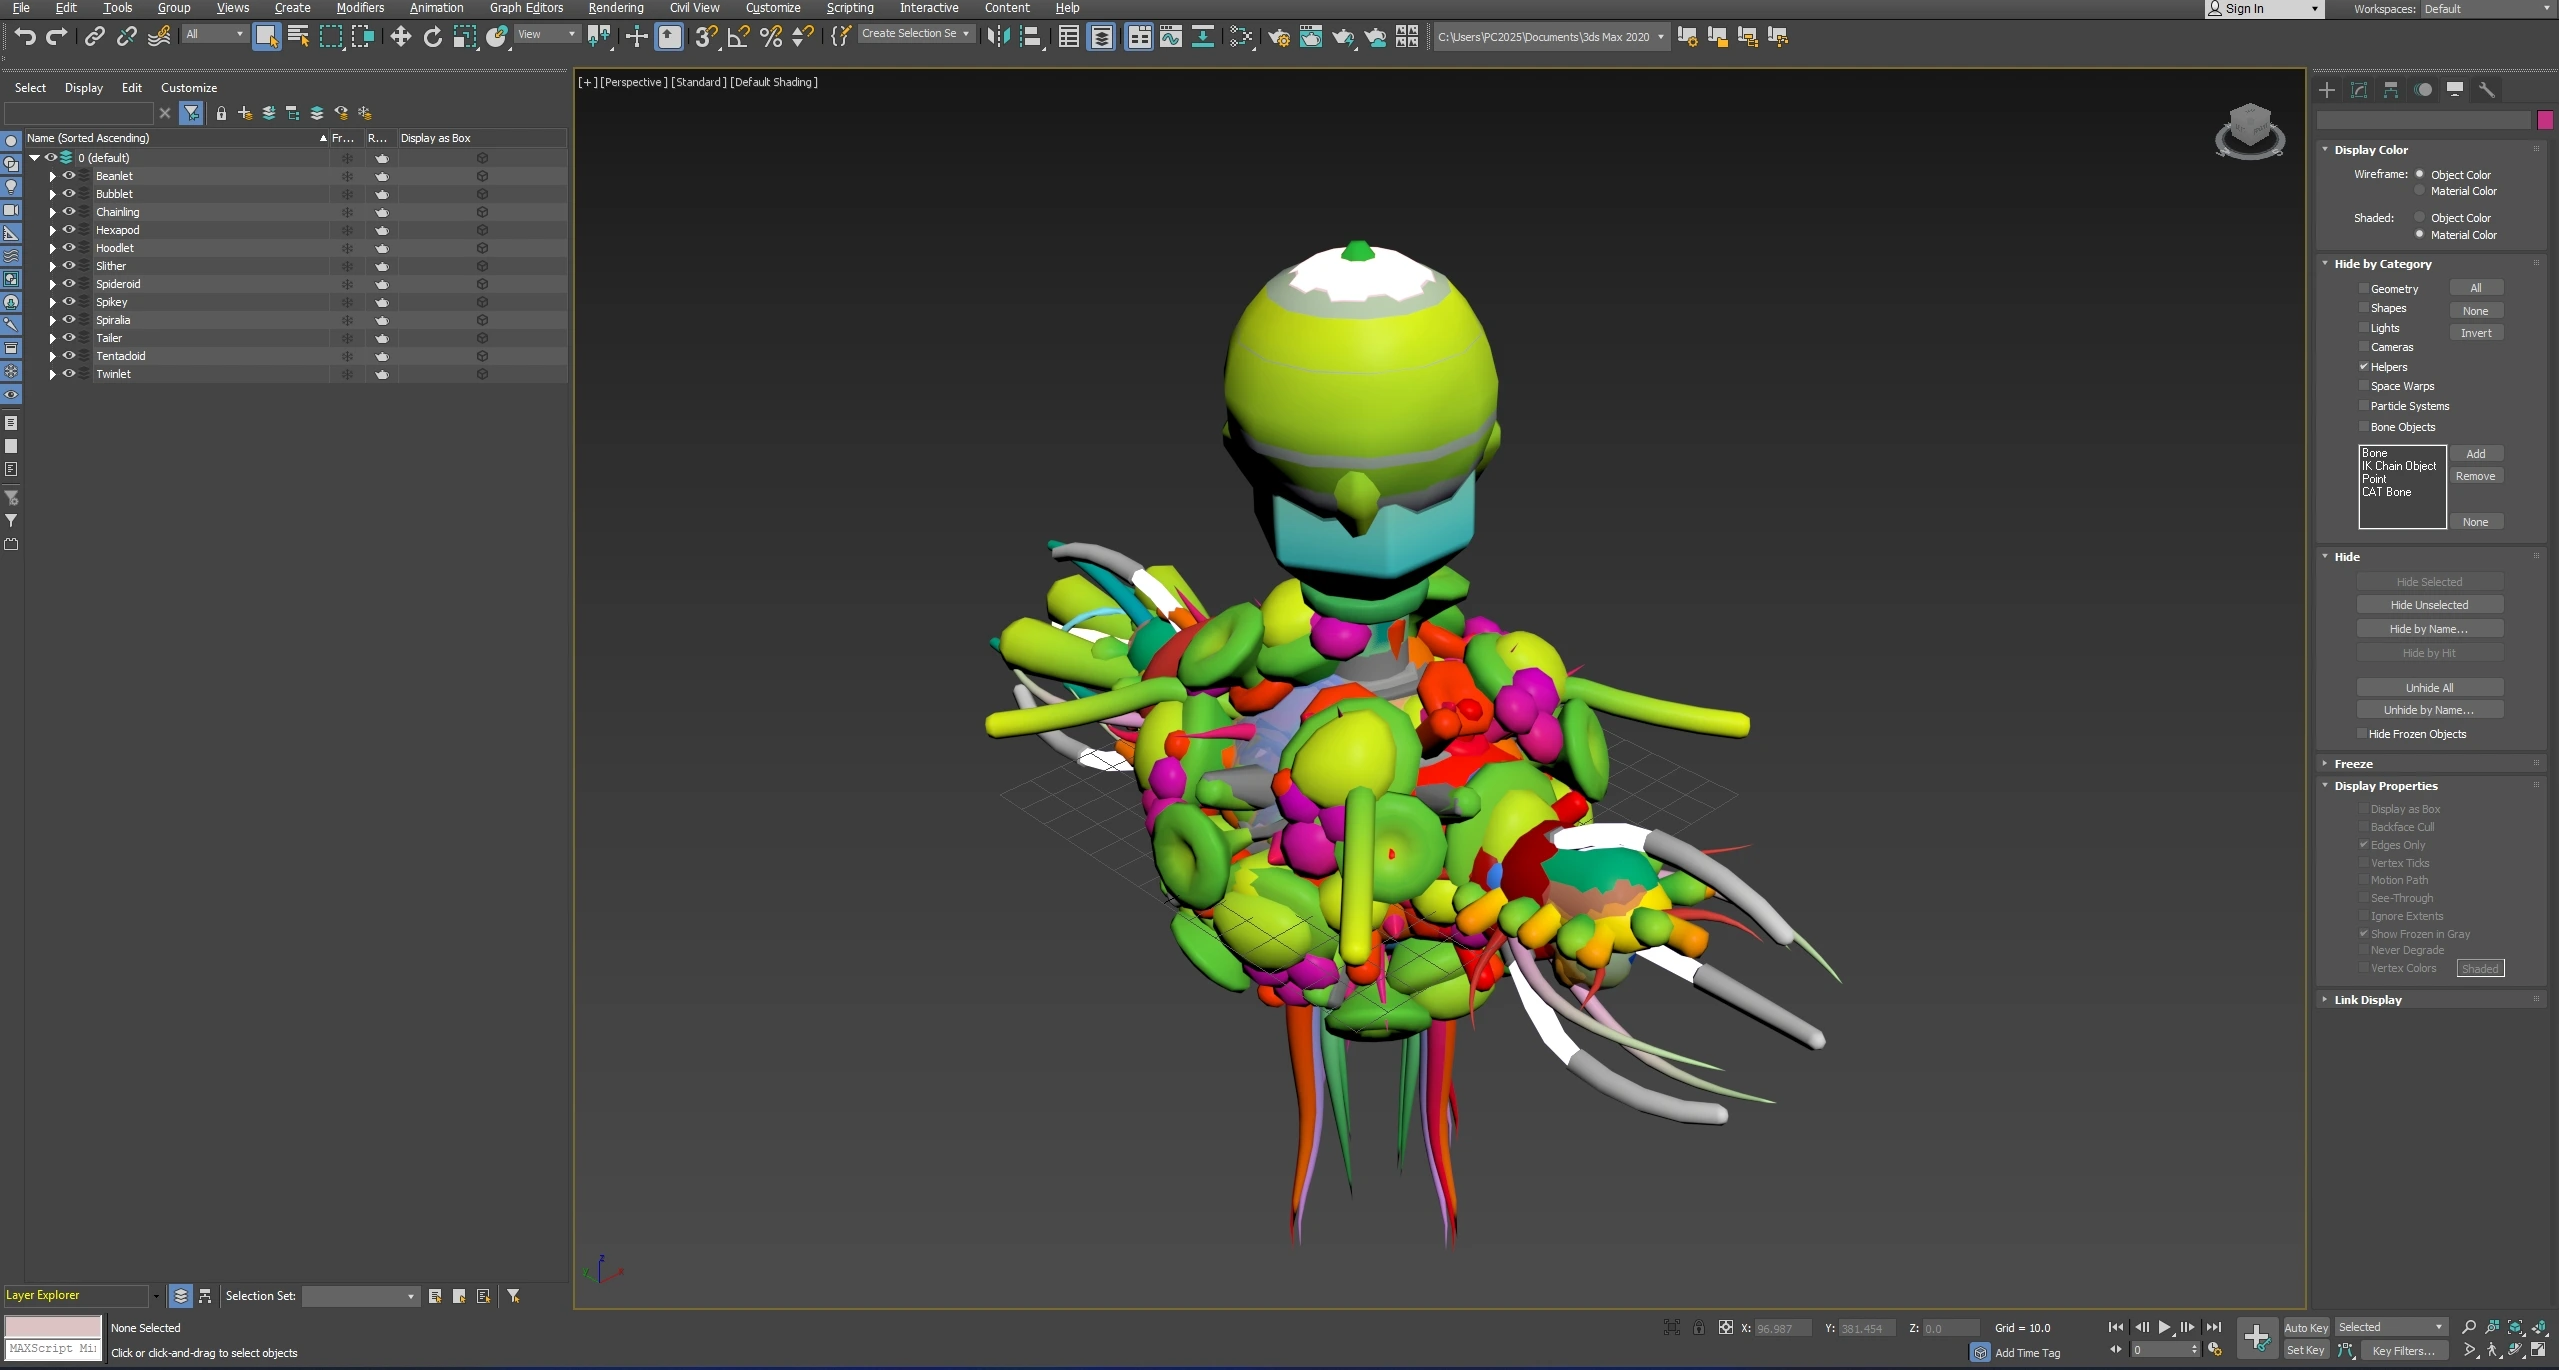Click the Hide by Name button
The width and height of the screenshot is (2559, 1370).
point(2428,629)
